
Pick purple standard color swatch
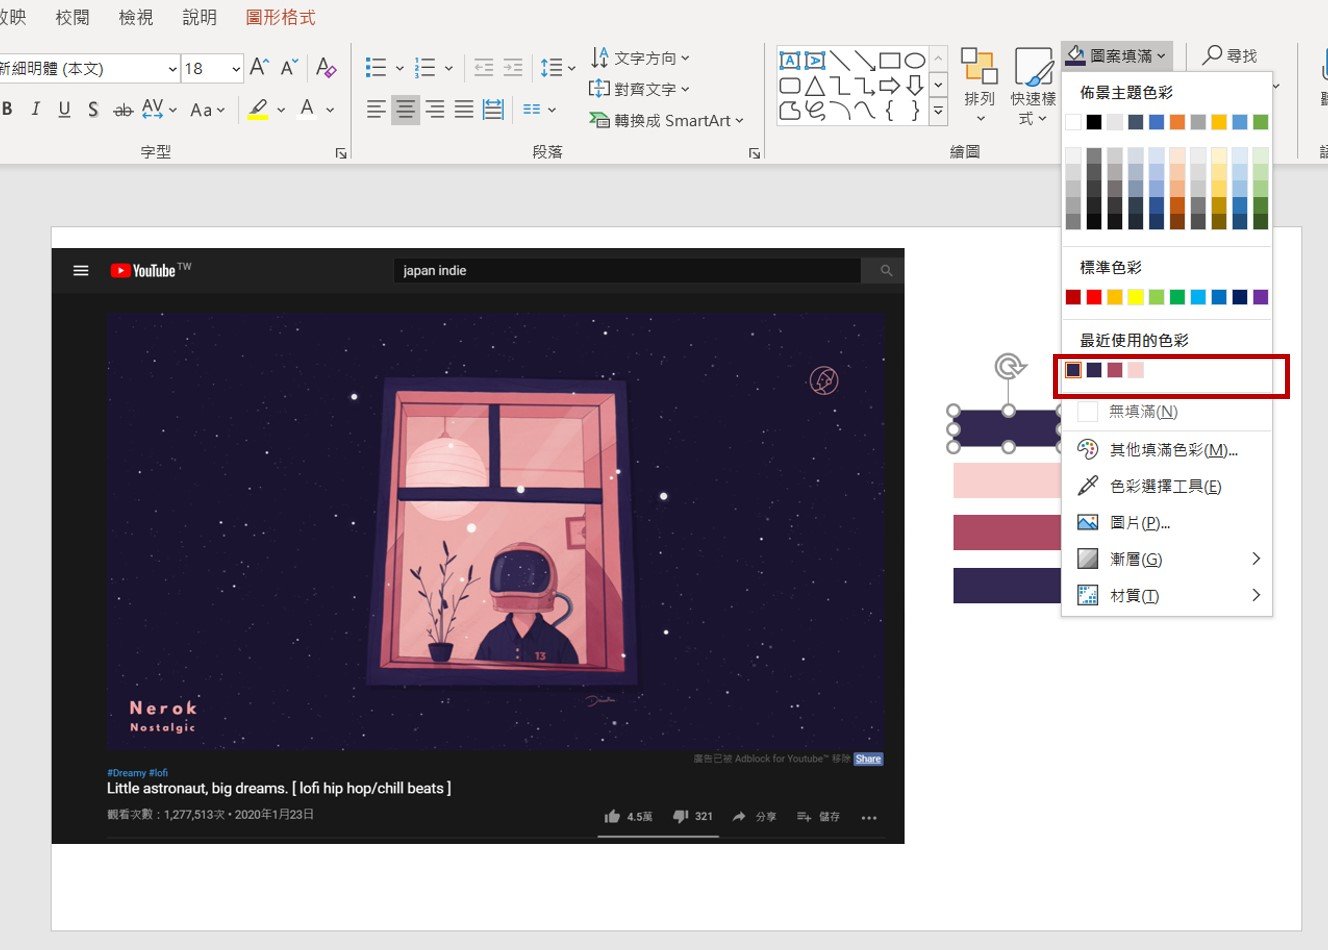tap(1260, 297)
